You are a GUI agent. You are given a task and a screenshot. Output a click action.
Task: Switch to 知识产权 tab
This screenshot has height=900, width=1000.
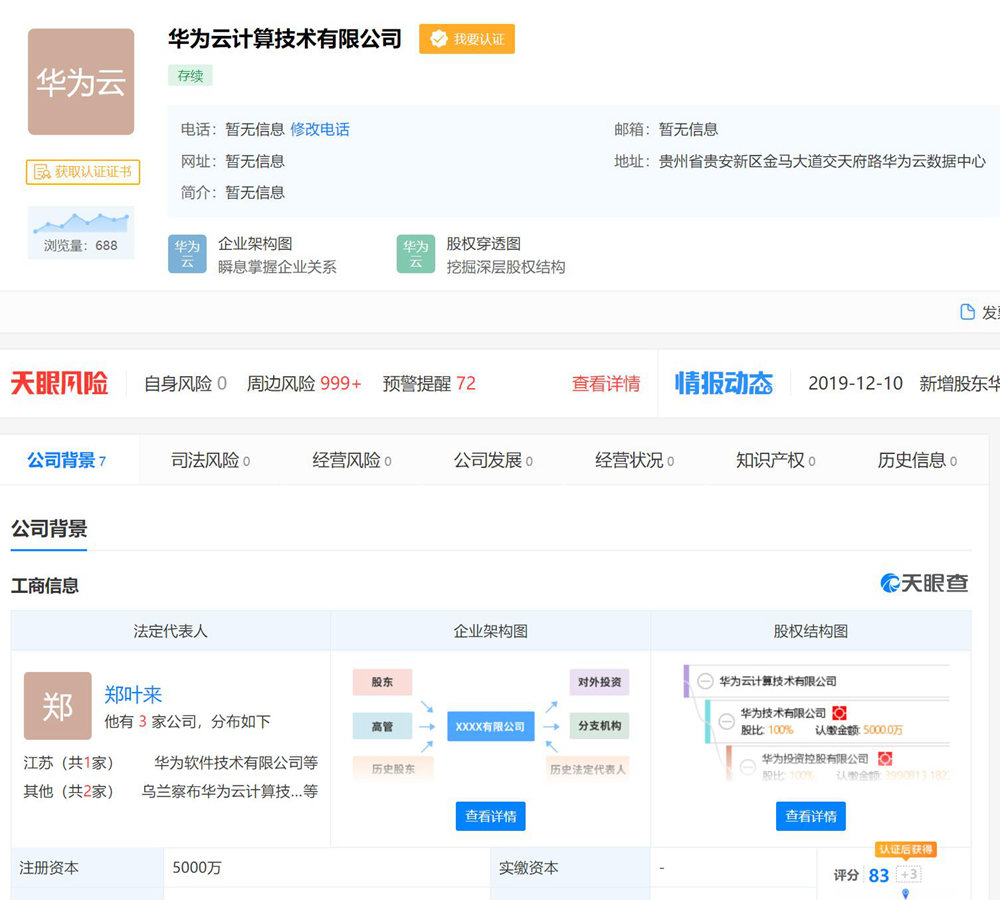pyautogui.click(x=776, y=460)
